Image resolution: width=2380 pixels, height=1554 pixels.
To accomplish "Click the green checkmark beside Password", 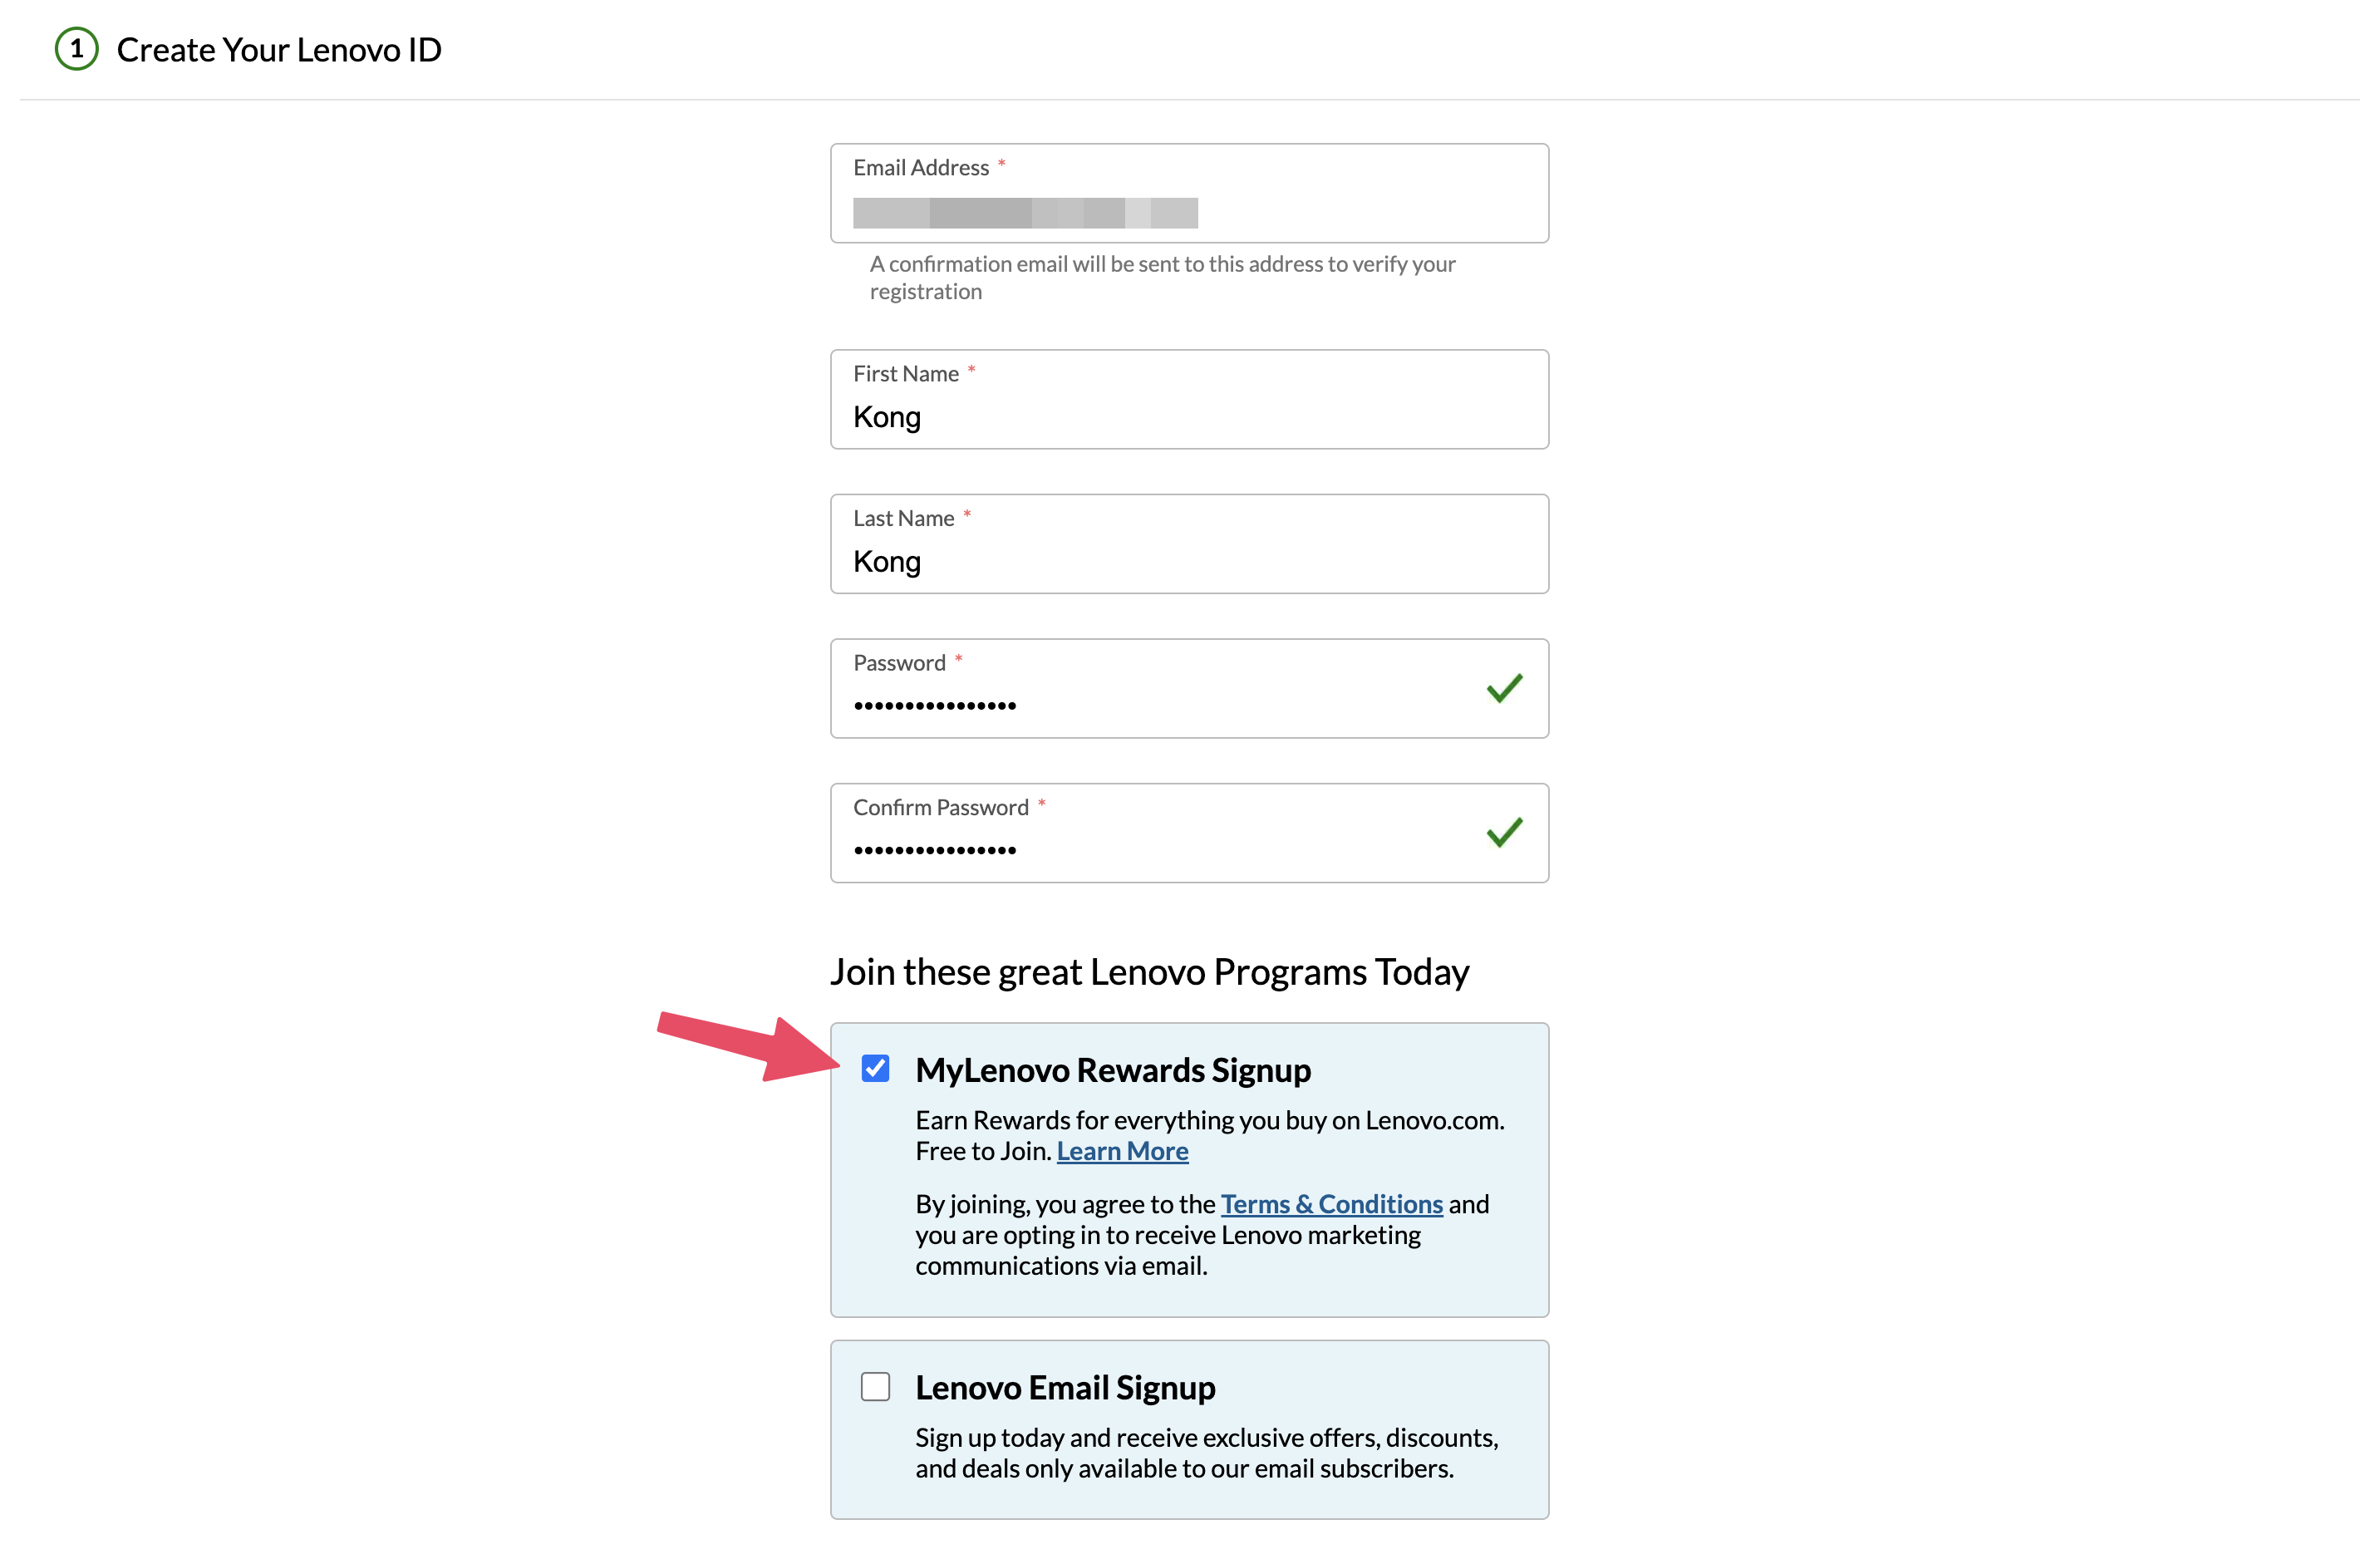I will coord(1503,687).
